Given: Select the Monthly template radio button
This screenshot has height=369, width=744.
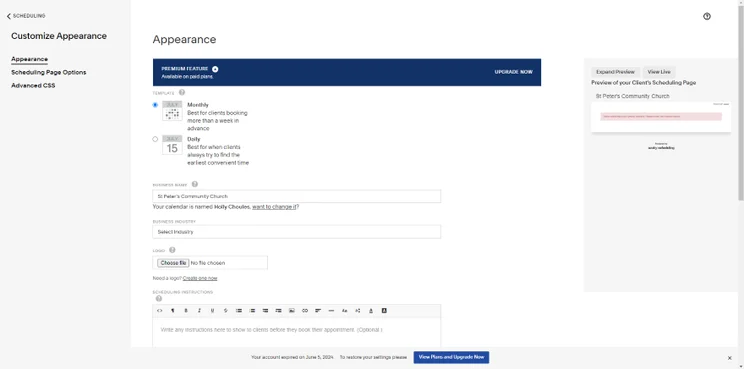Looking at the screenshot, I should (155, 105).
